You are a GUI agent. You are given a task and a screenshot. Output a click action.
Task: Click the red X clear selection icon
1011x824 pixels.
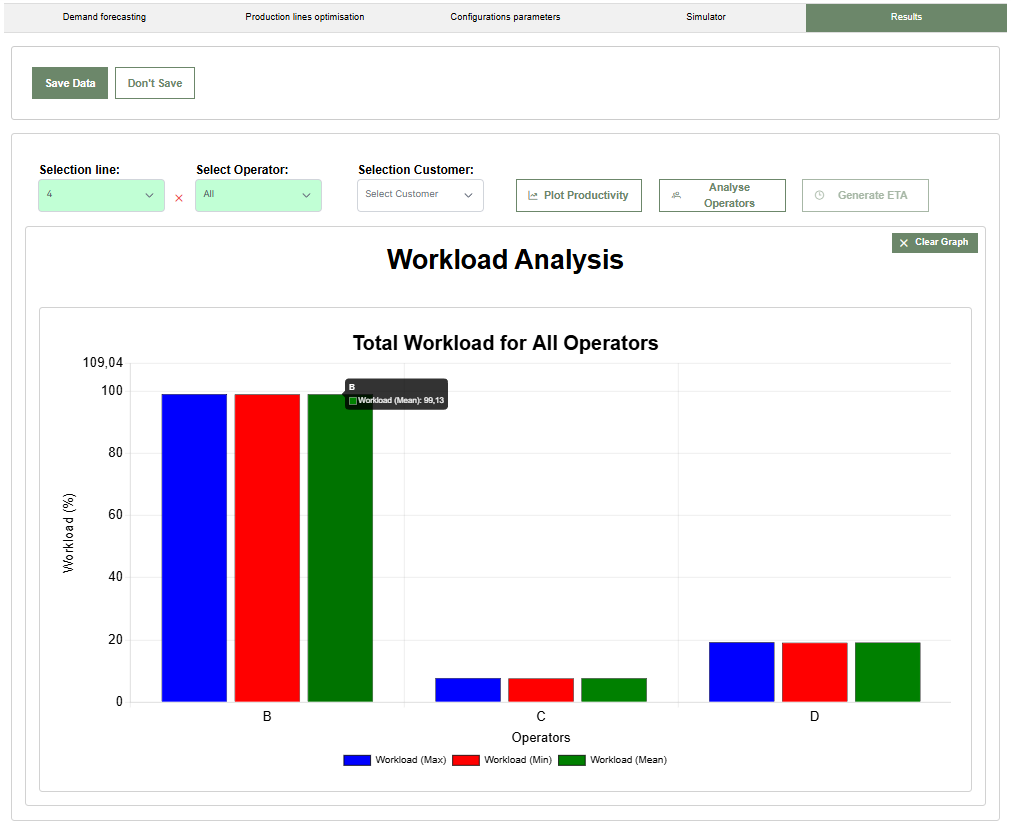179,198
